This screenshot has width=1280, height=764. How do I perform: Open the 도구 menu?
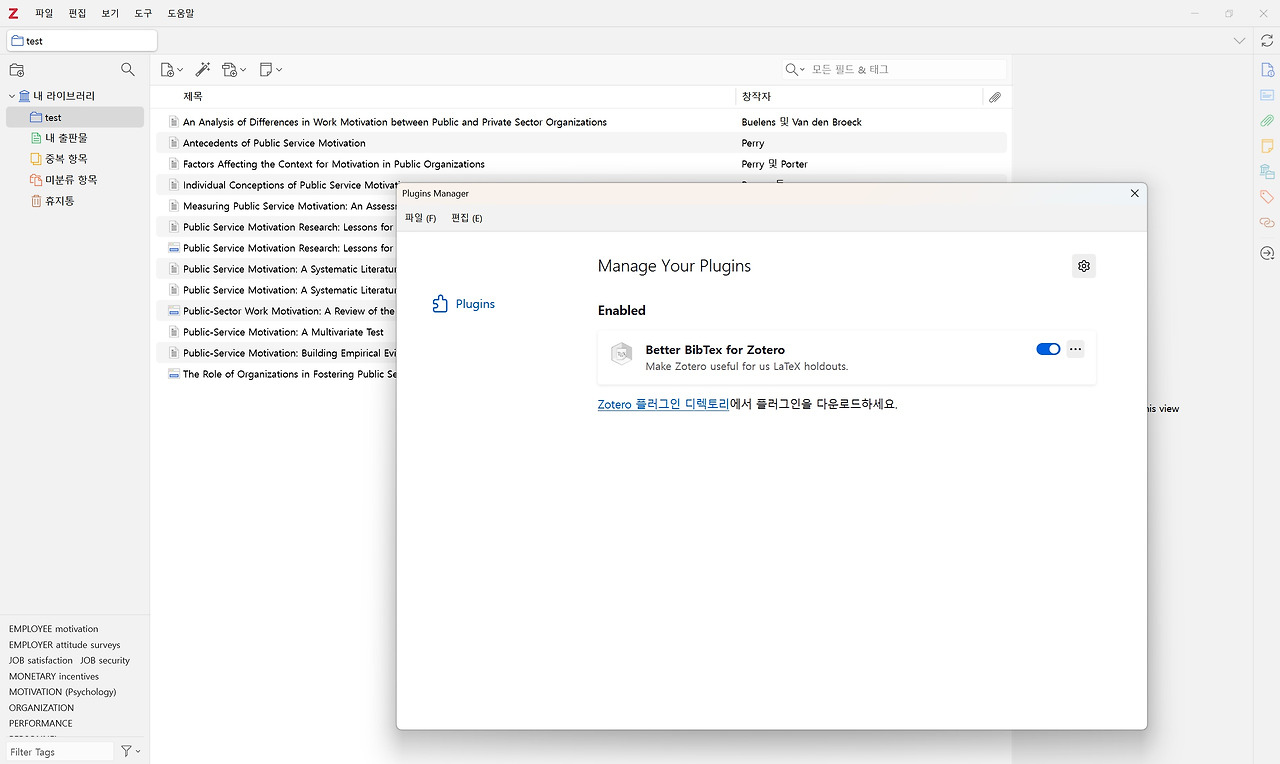(143, 13)
